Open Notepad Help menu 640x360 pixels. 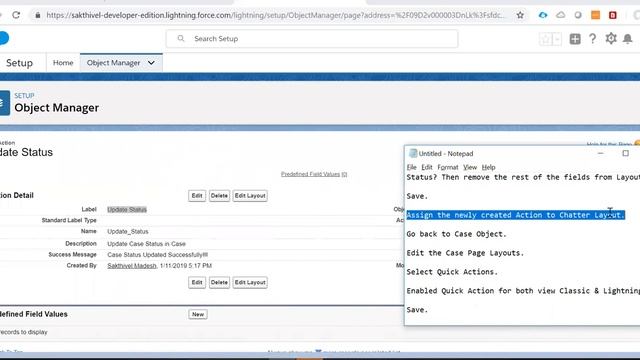point(488,167)
